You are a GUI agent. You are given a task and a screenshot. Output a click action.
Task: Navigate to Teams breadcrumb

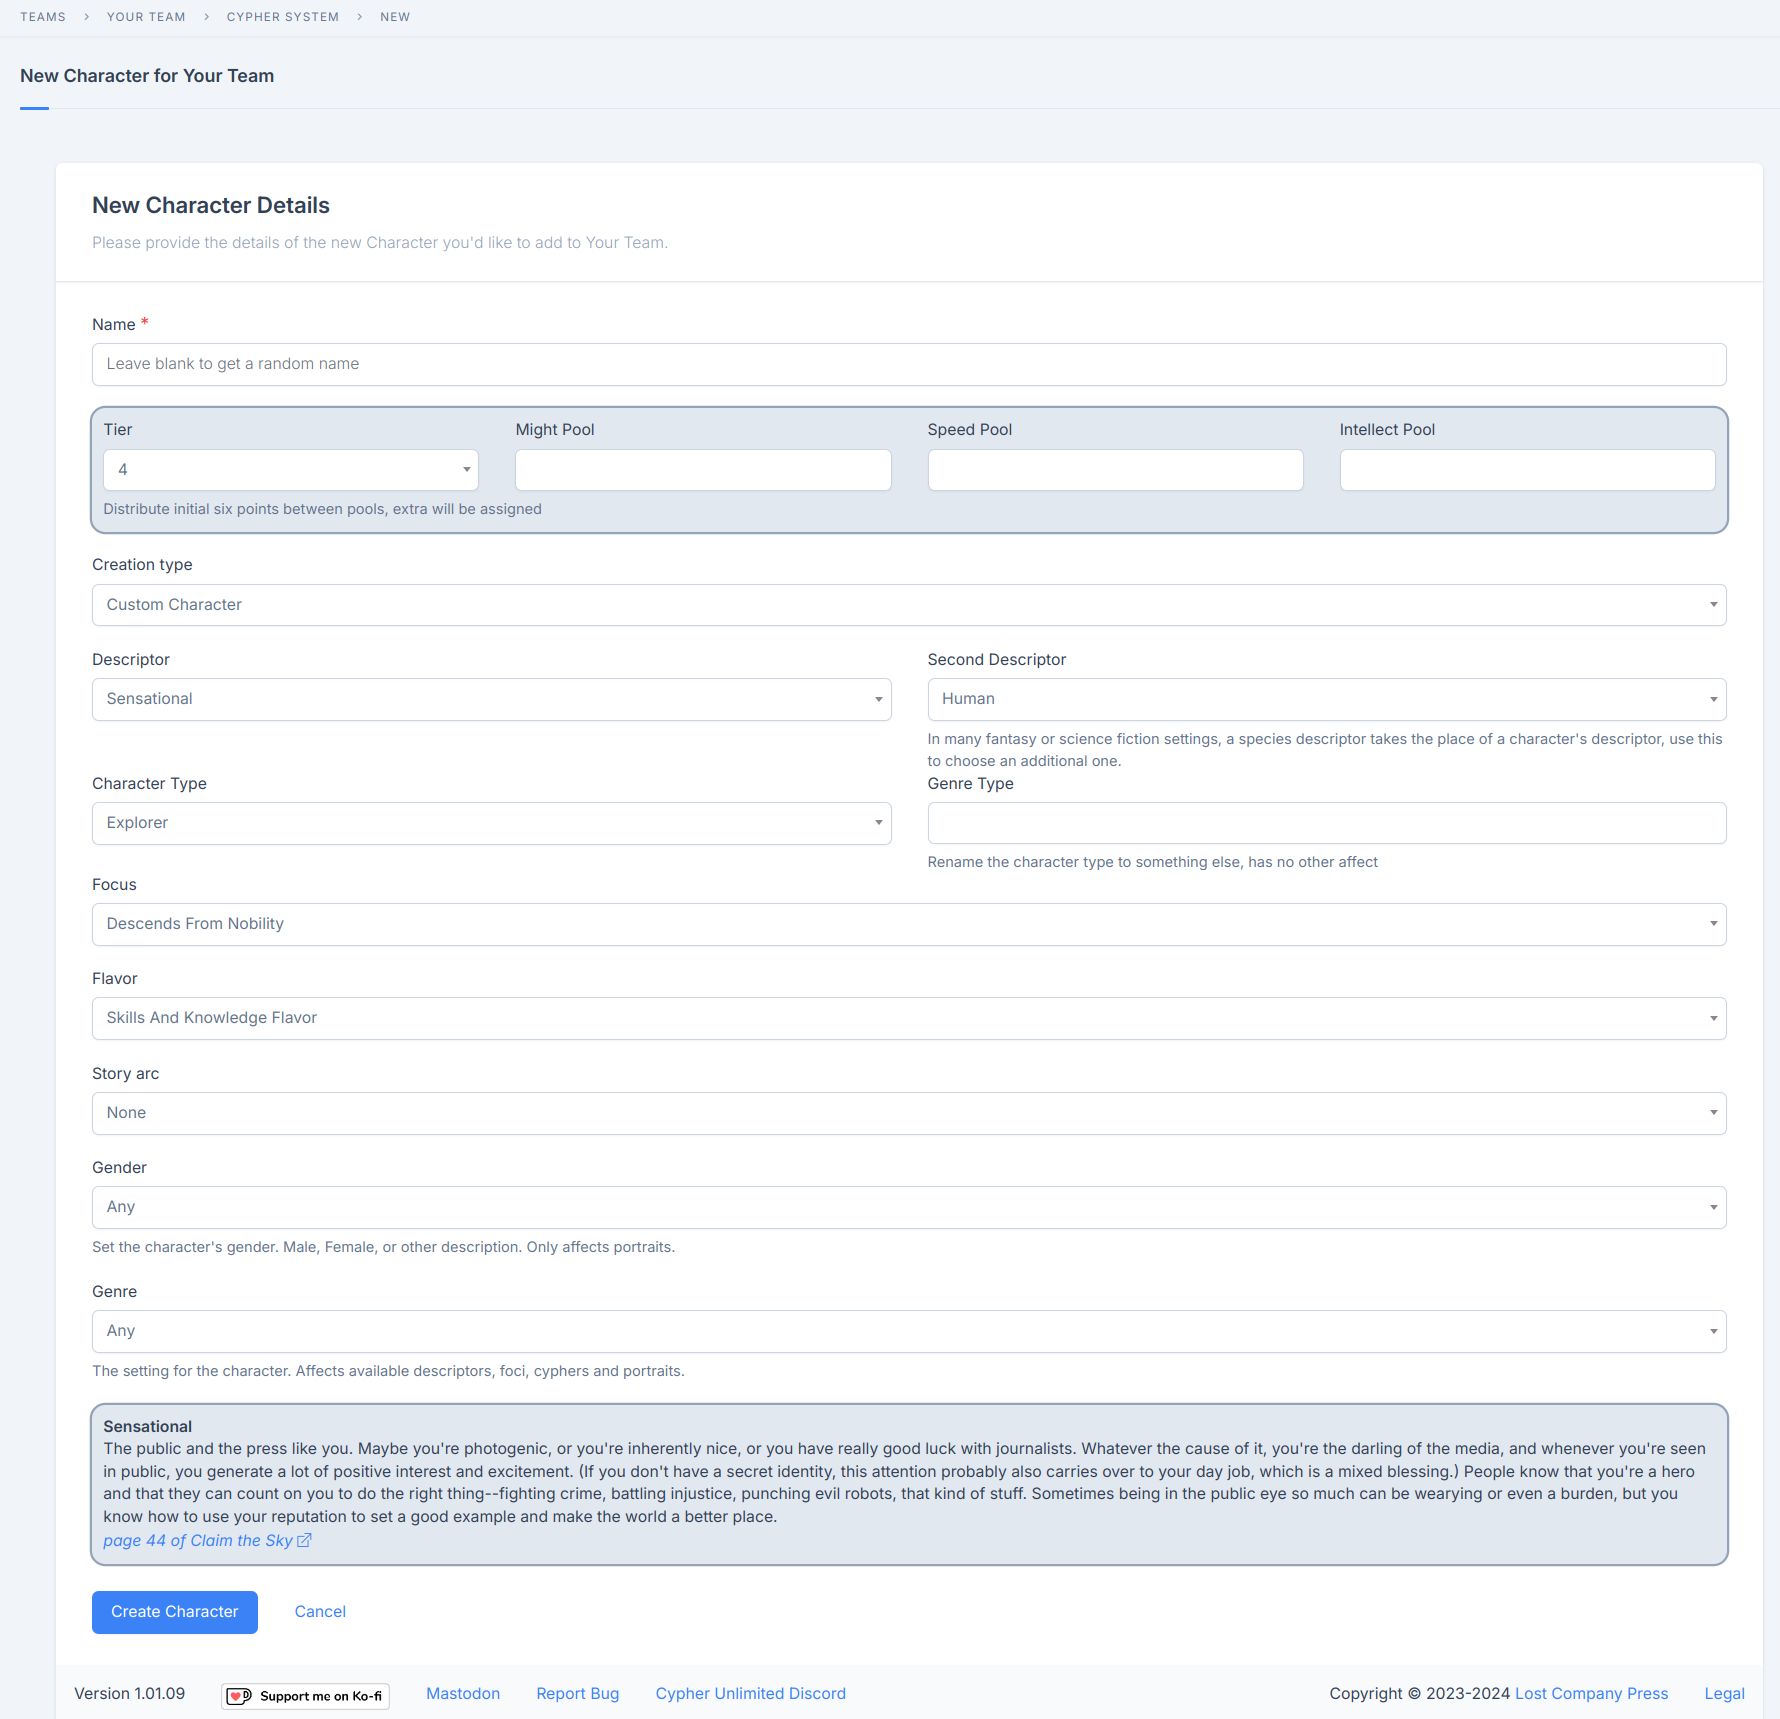[43, 17]
